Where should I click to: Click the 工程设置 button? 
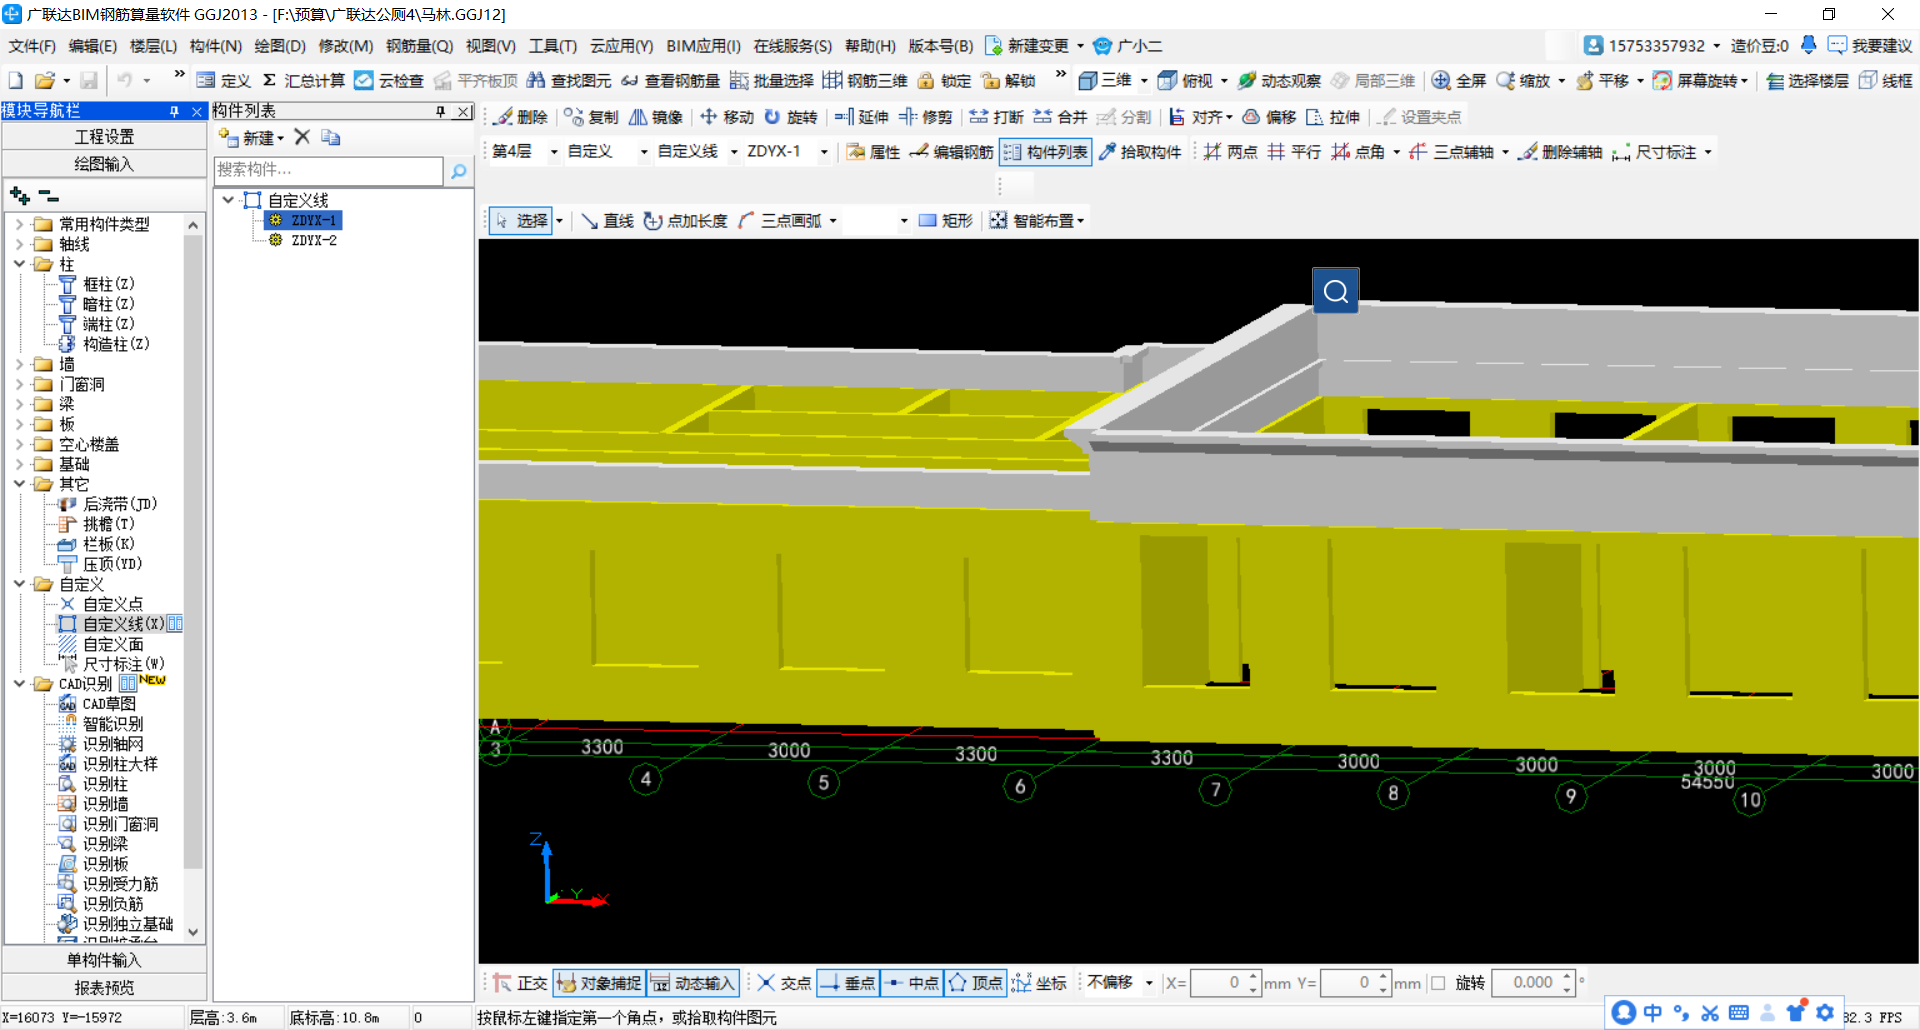click(104, 137)
